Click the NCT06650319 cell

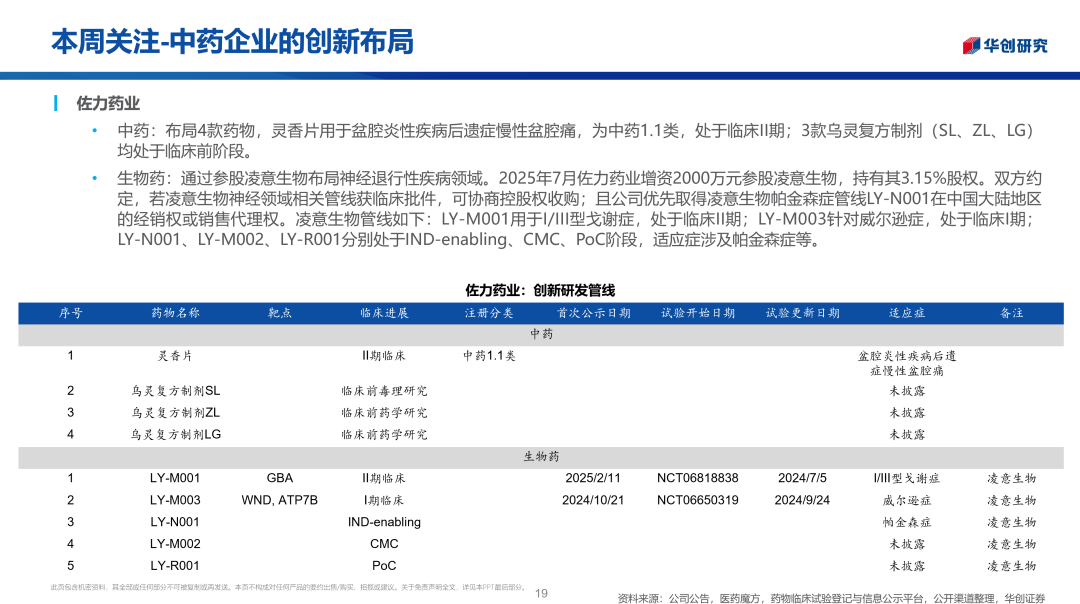698,500
